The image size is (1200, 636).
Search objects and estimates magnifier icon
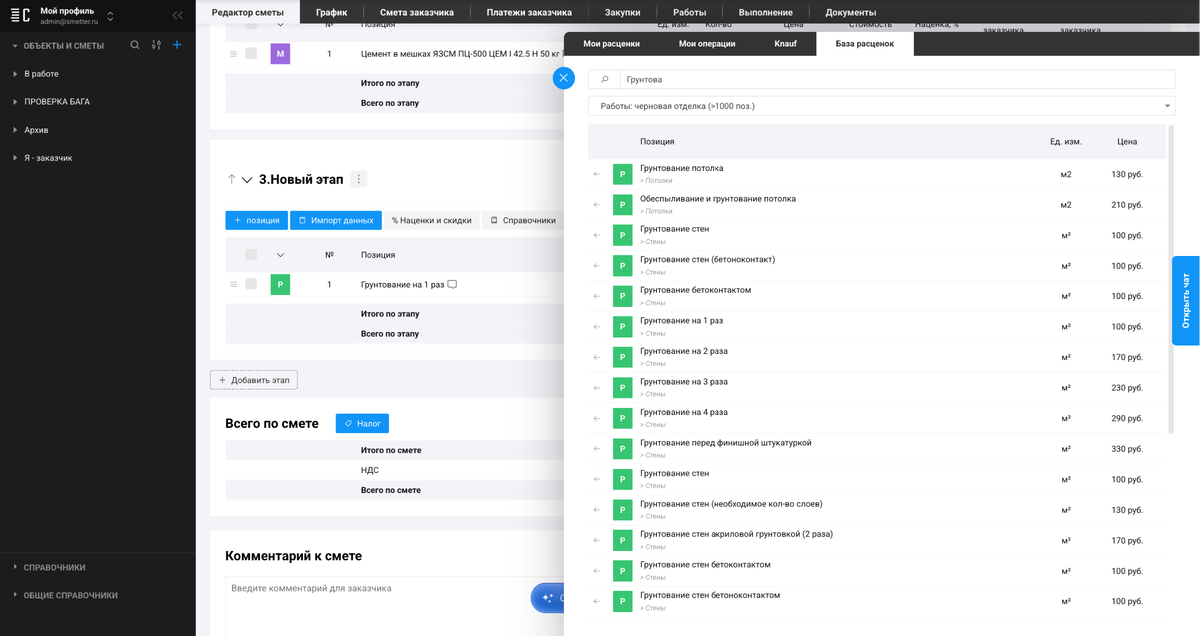pos(135,45)
